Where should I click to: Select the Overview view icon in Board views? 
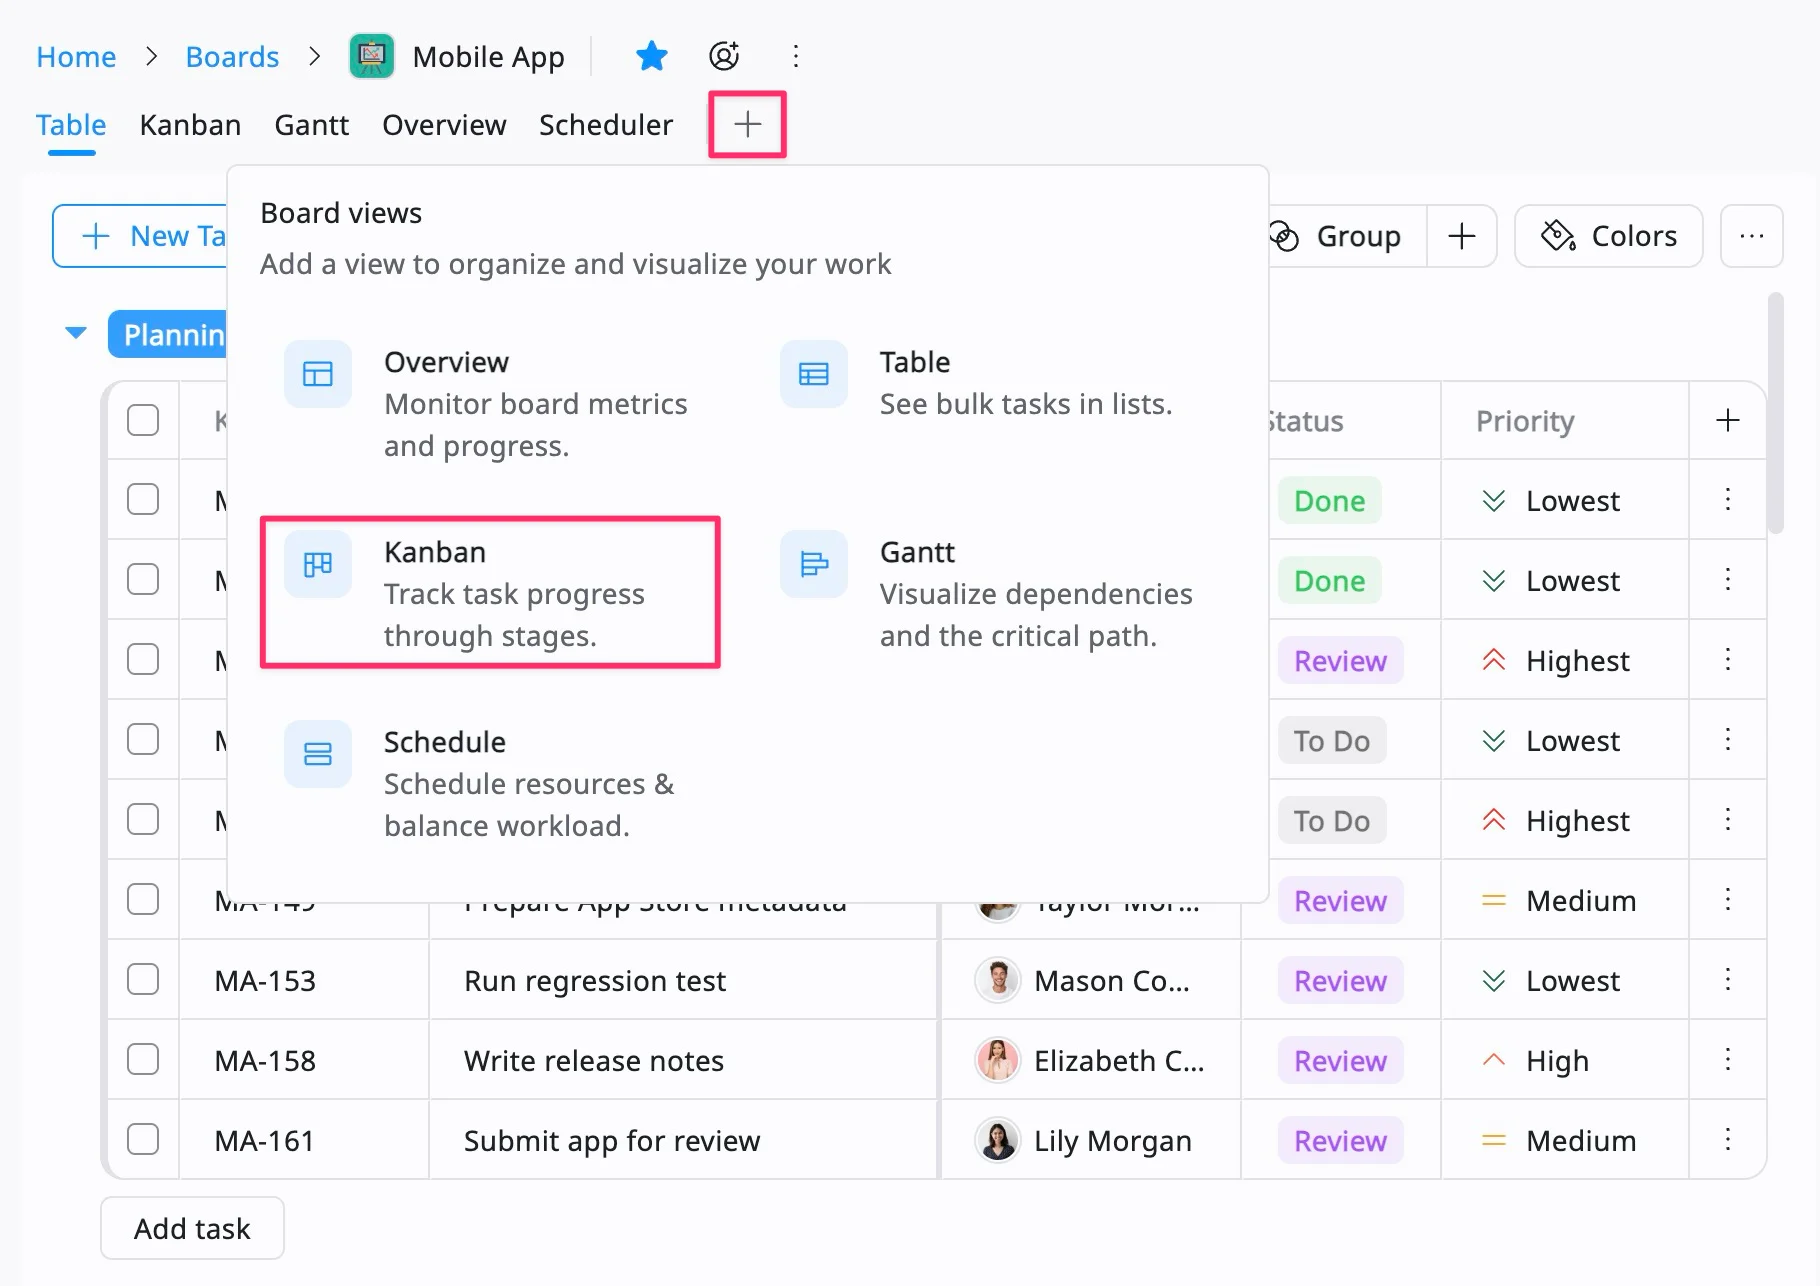[318, 374]
